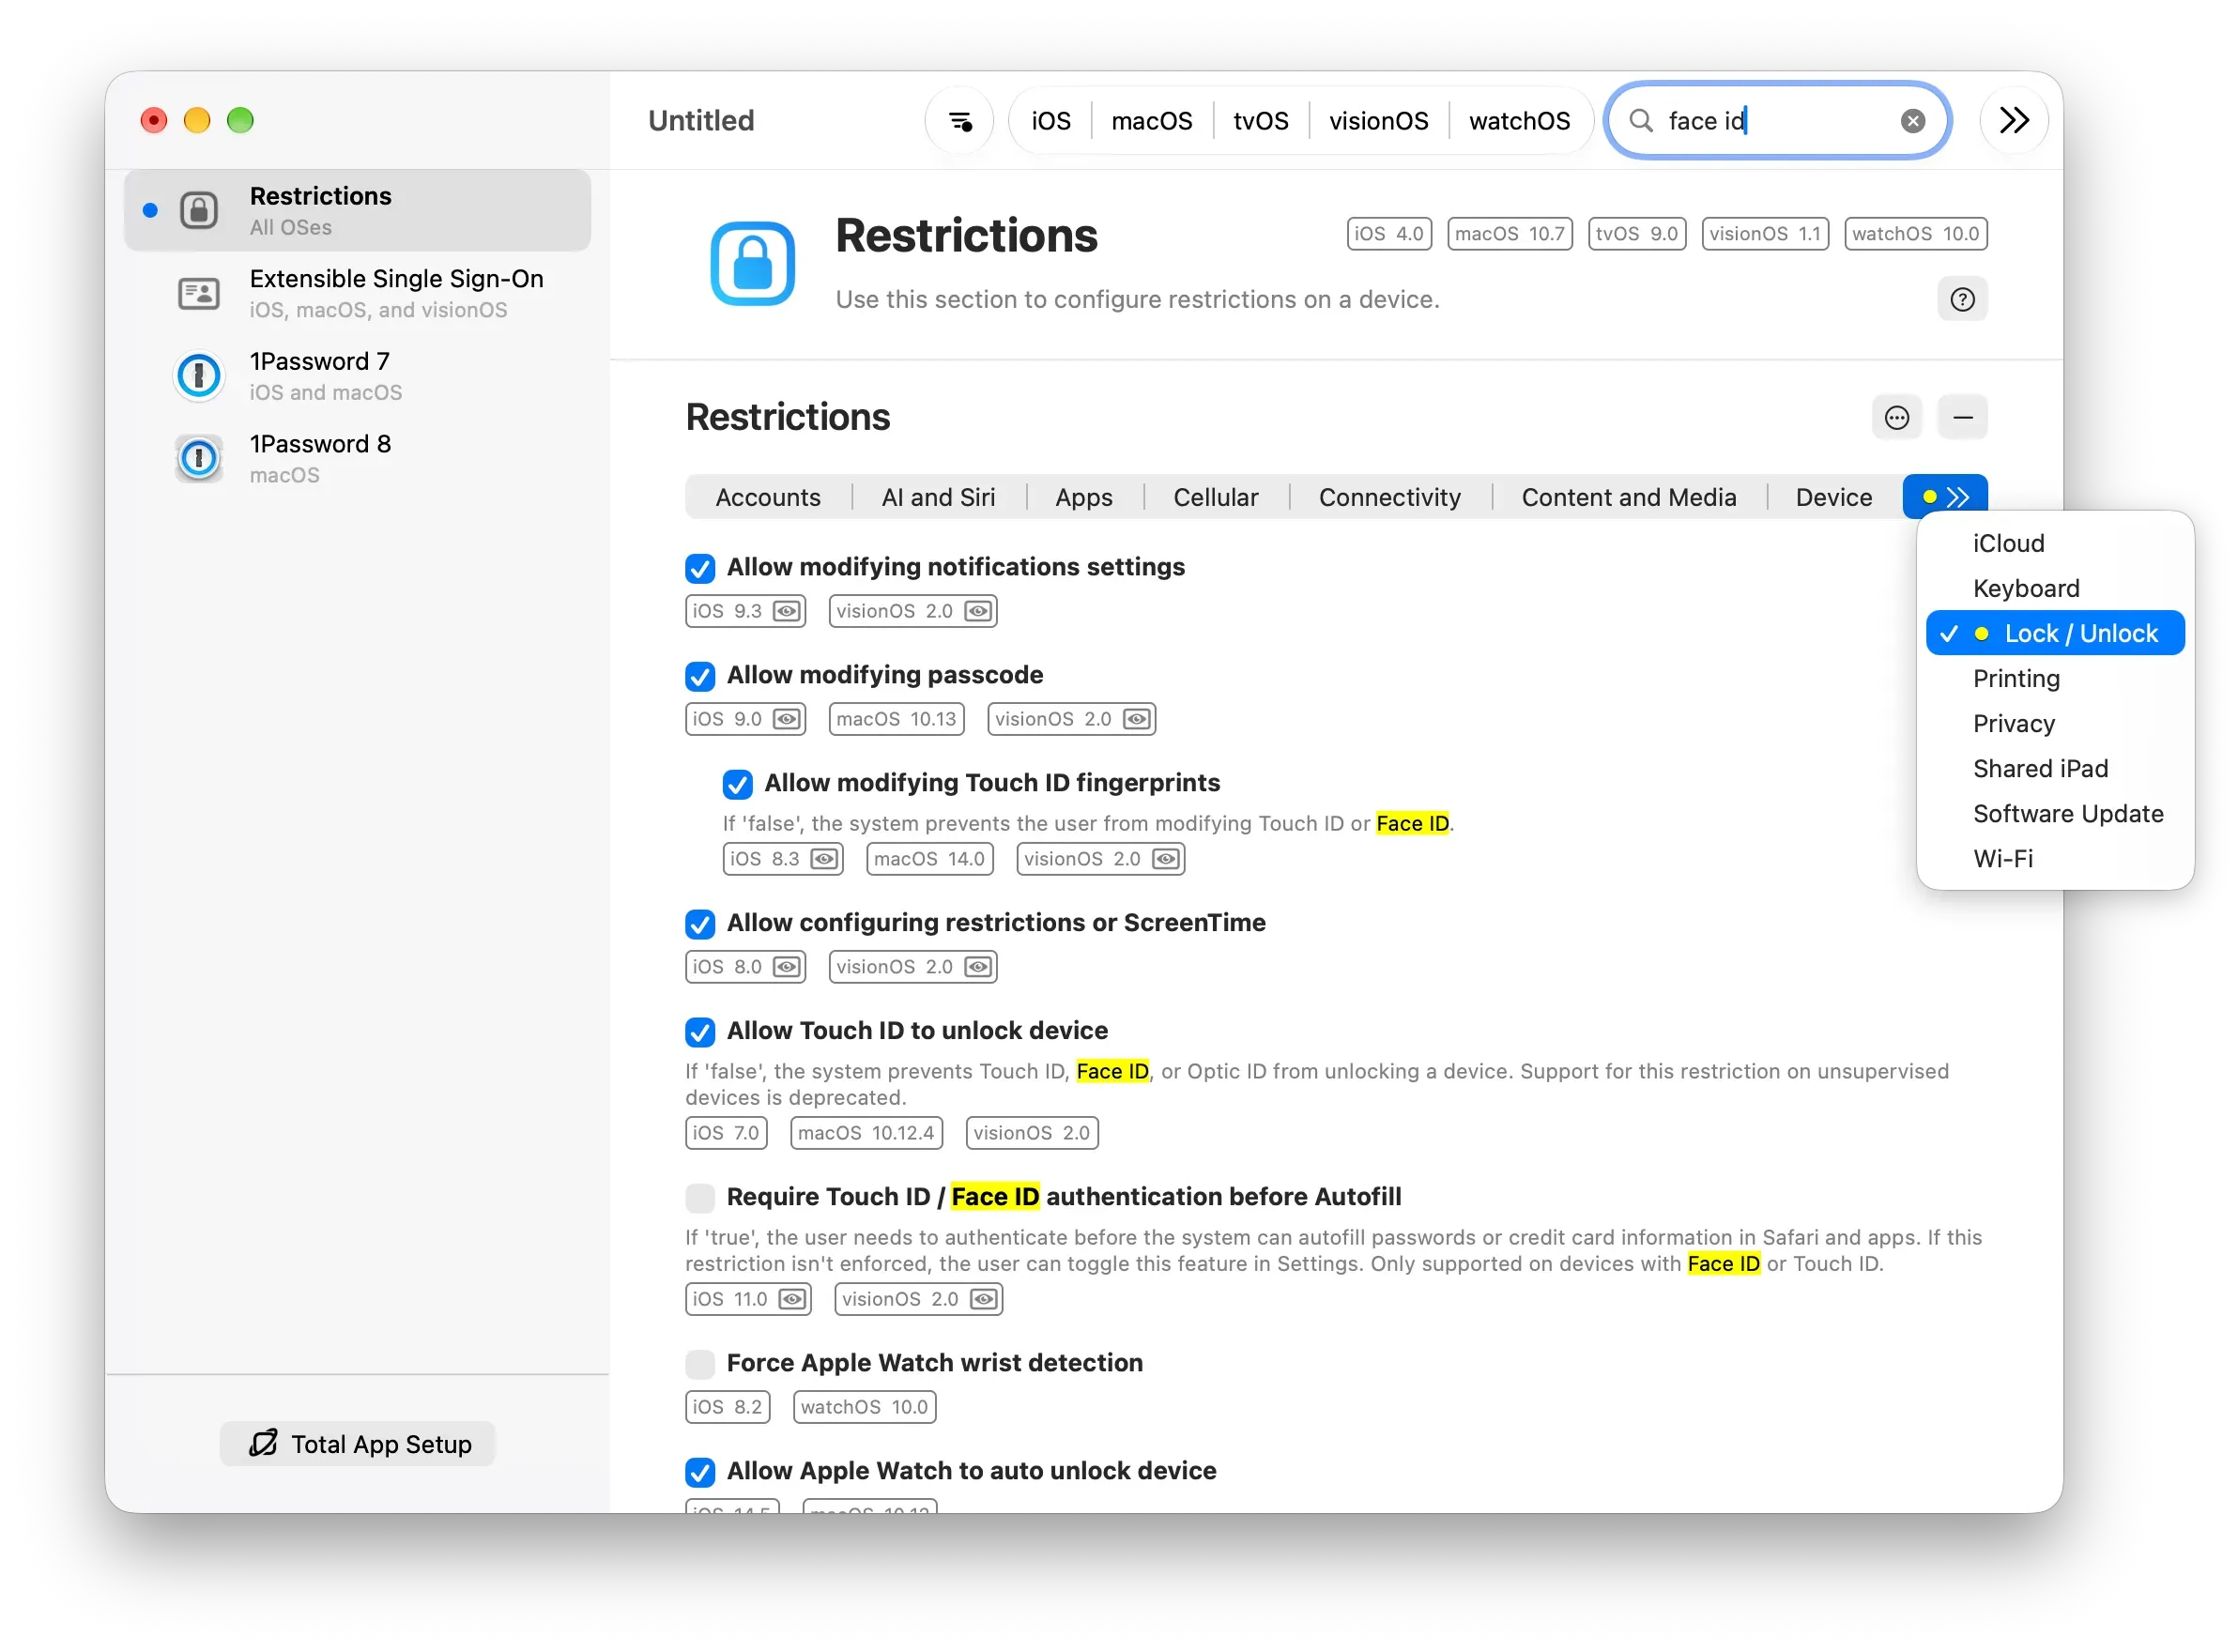
Task: Click eye icon in visionOS 2.0 badge under ScreenTime
Action: pos(978,968)
